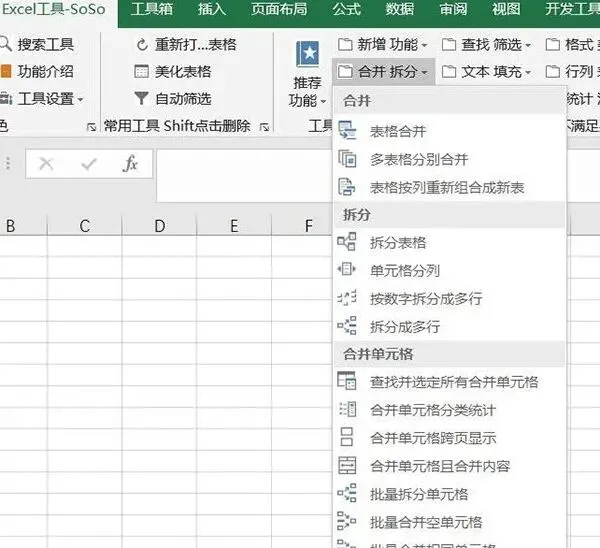Select column C header

[x=85, y=226]
